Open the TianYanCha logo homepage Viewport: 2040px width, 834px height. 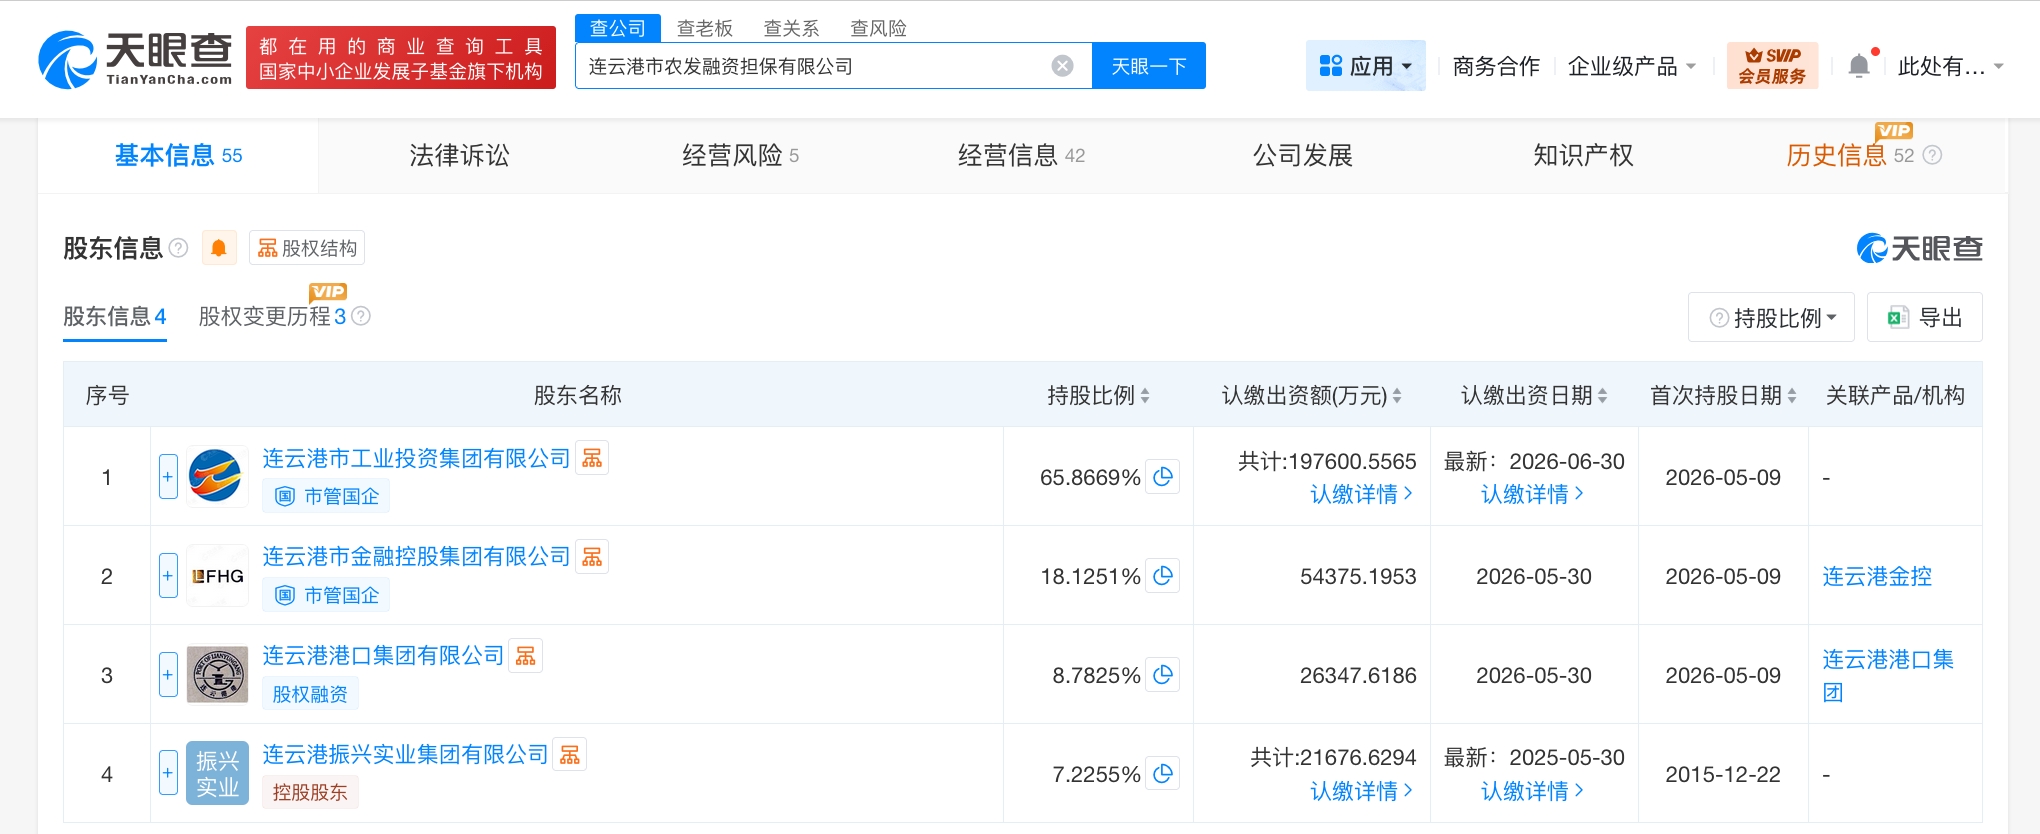click(x=135, y=59)
